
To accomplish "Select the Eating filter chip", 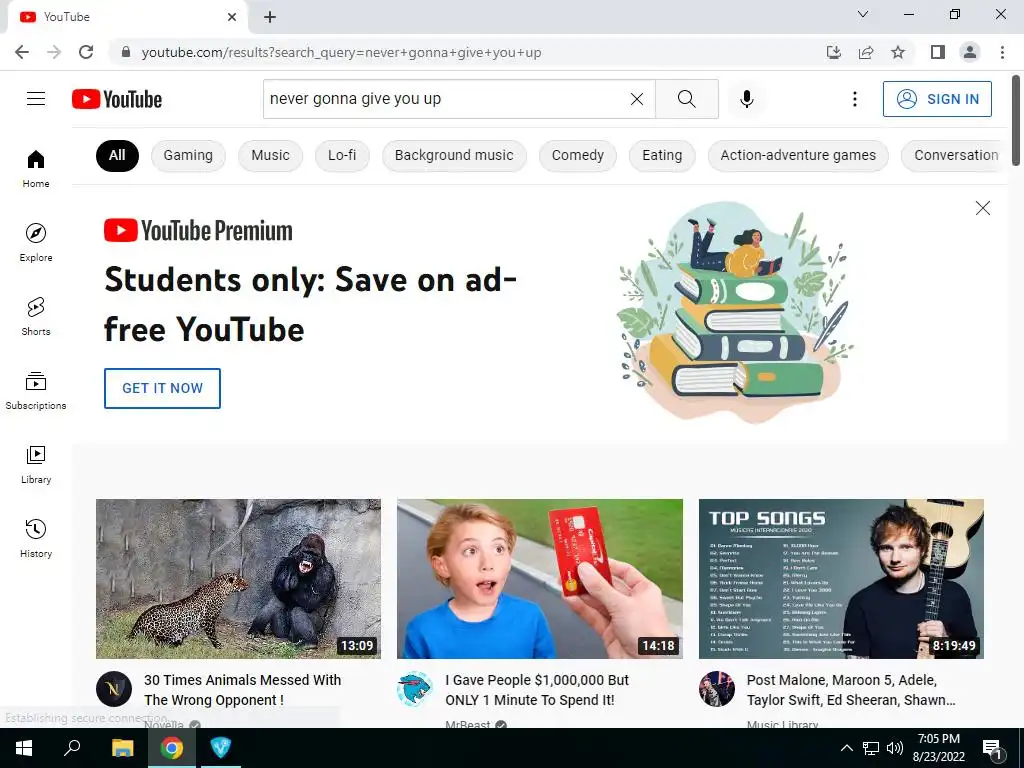I will 662,155.
